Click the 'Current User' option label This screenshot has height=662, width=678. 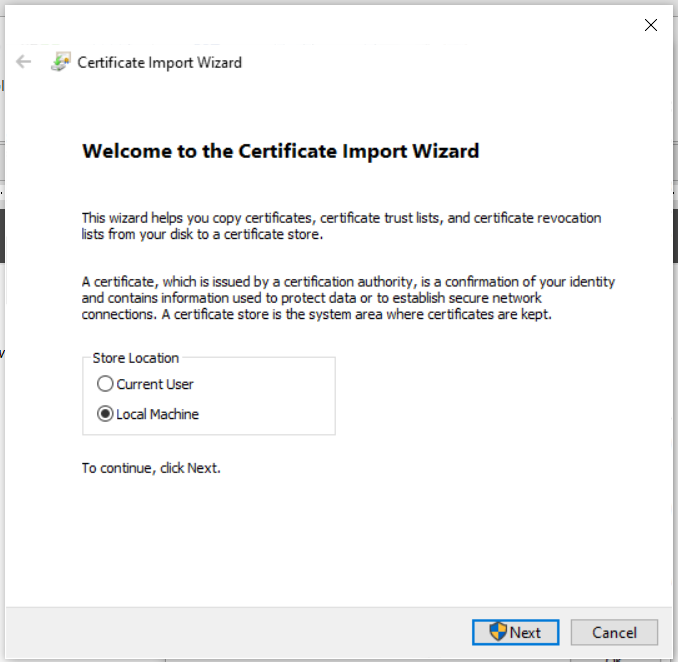[155, 384]
